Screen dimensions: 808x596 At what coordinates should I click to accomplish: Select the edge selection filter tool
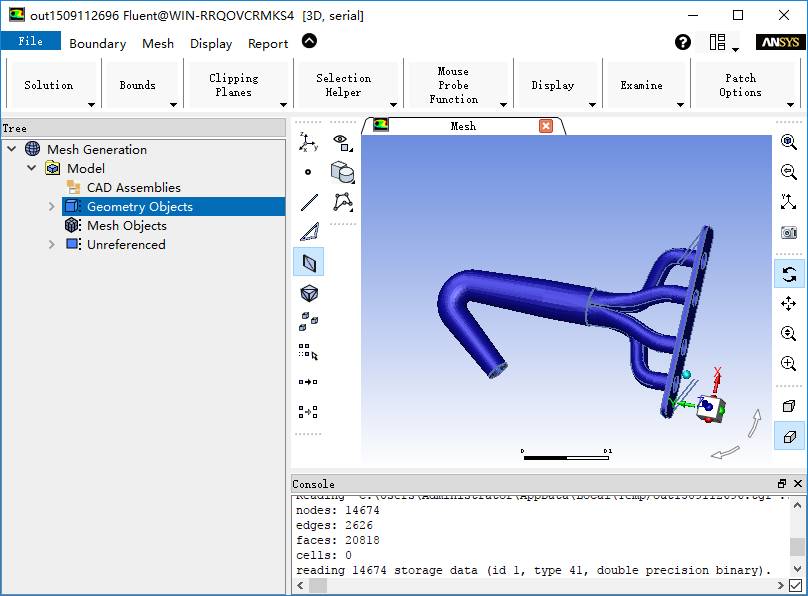click(309, 202)
